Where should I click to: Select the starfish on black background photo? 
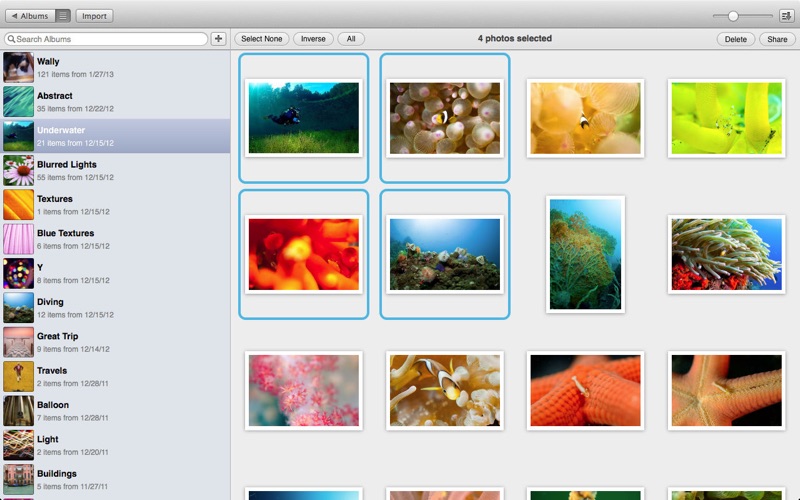(x=727, y=390)
